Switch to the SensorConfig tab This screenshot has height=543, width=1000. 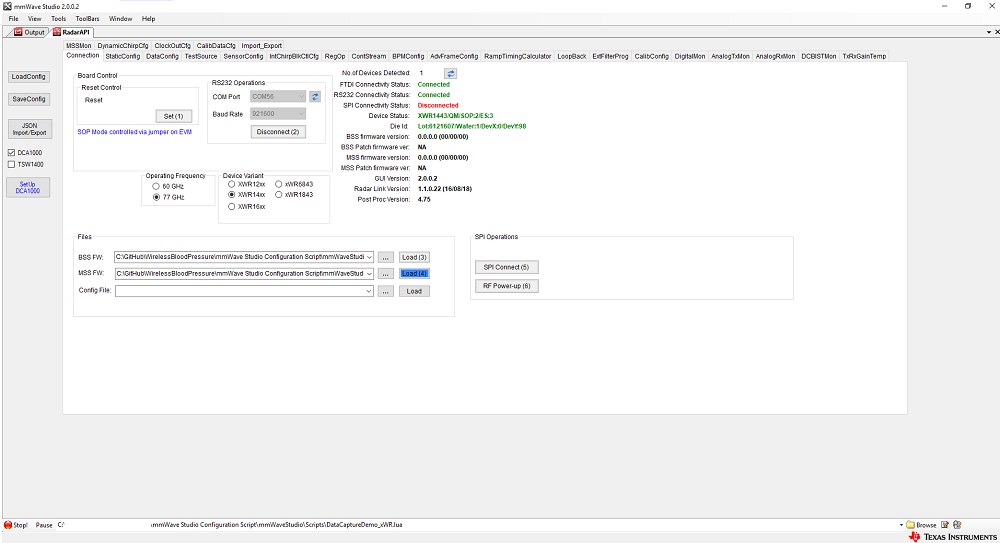[x=243, y=56]
